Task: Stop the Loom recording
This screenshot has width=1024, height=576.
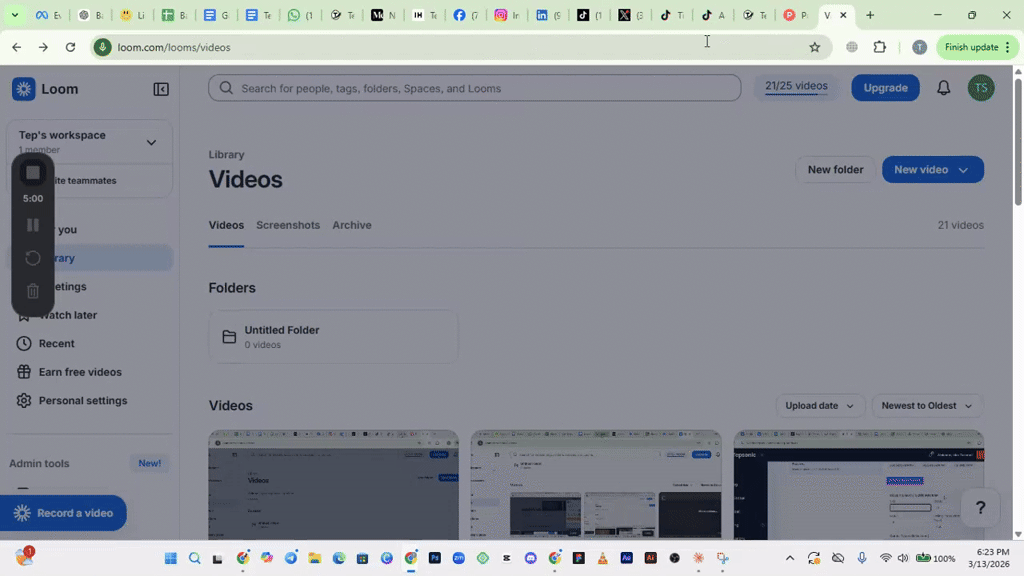Action: tap(33, 172)
